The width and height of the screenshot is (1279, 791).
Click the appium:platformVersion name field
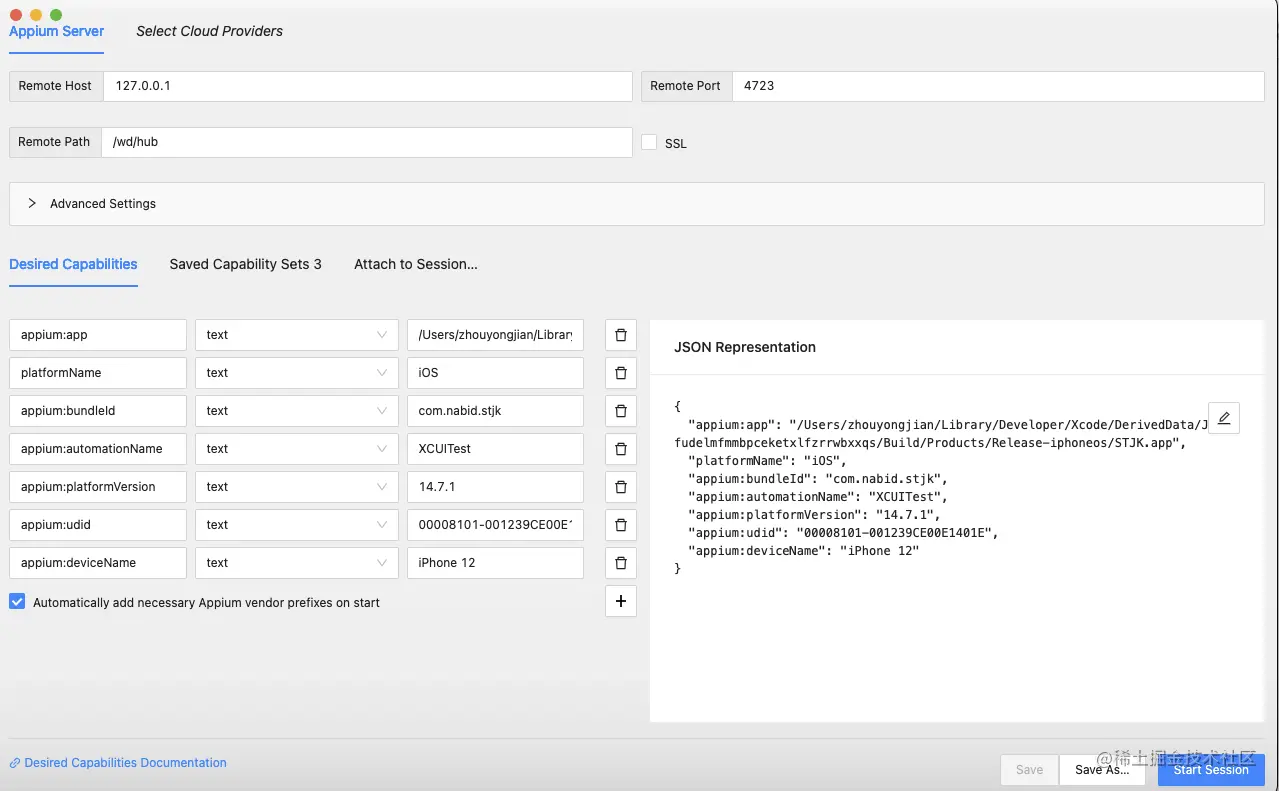click(x=98, y=487)
